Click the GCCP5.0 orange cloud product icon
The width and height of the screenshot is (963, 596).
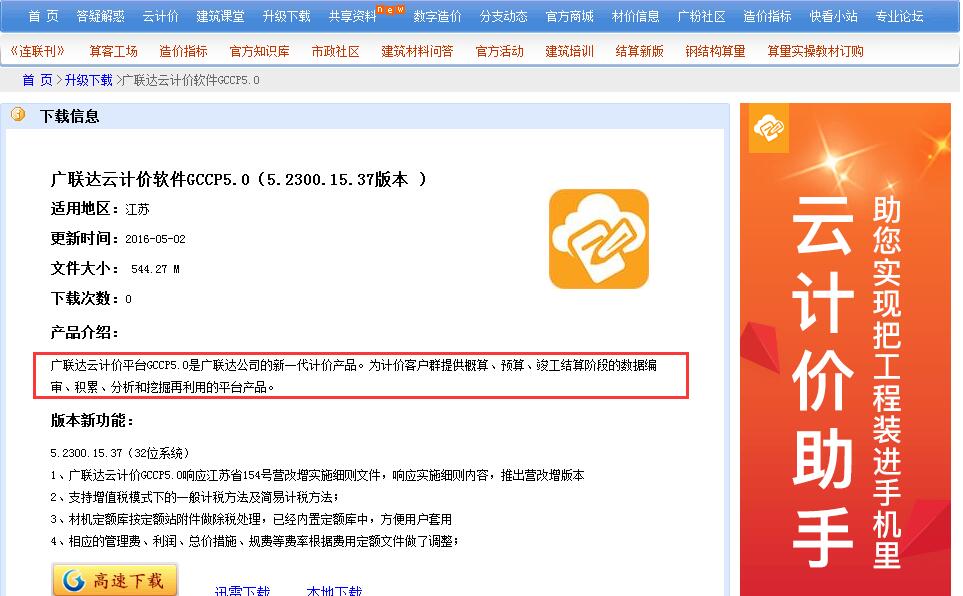tap(599, 239)
